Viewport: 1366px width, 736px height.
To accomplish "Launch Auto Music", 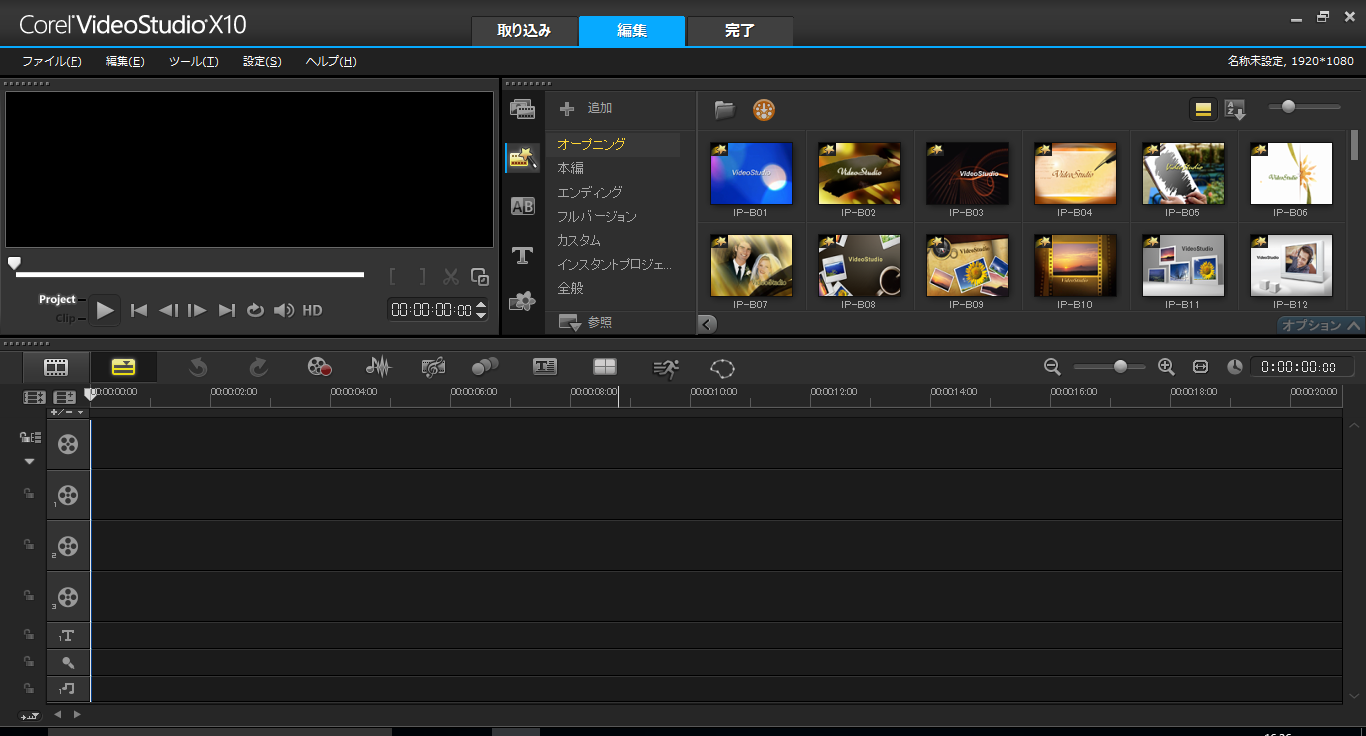I will point(433,367).
